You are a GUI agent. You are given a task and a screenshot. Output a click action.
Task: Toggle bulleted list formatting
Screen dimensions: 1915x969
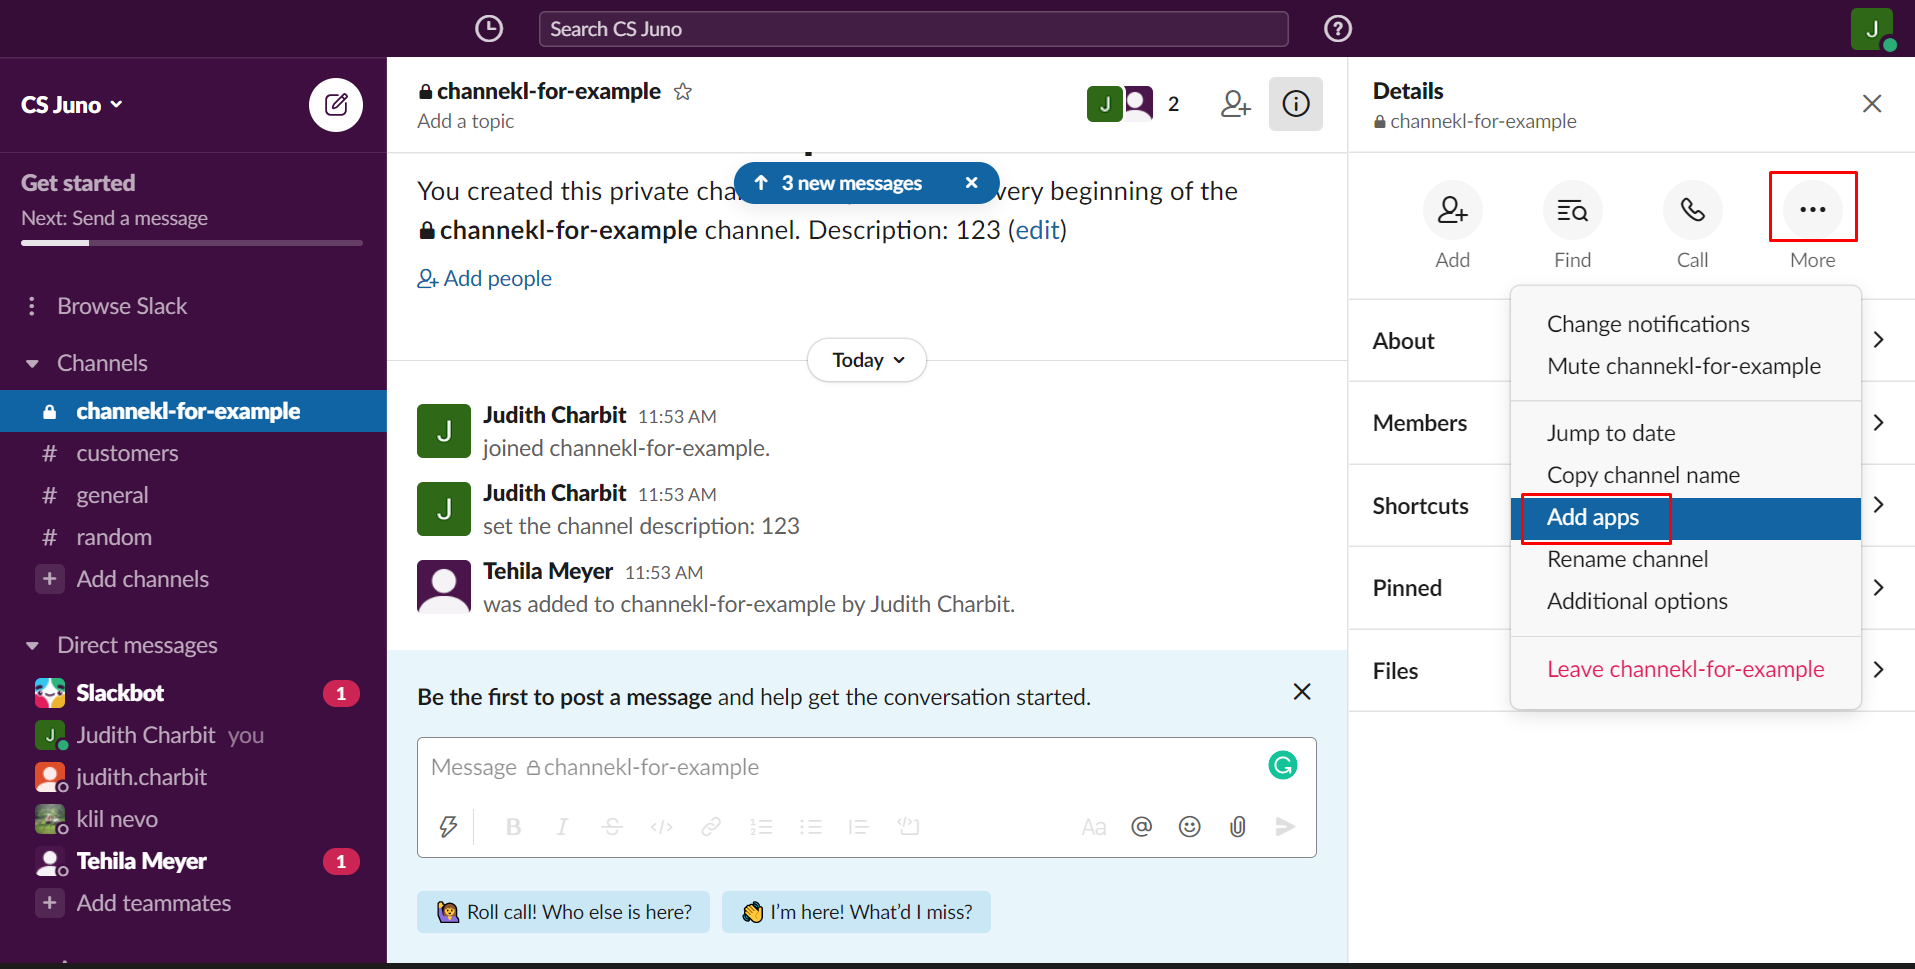(810, 827)
